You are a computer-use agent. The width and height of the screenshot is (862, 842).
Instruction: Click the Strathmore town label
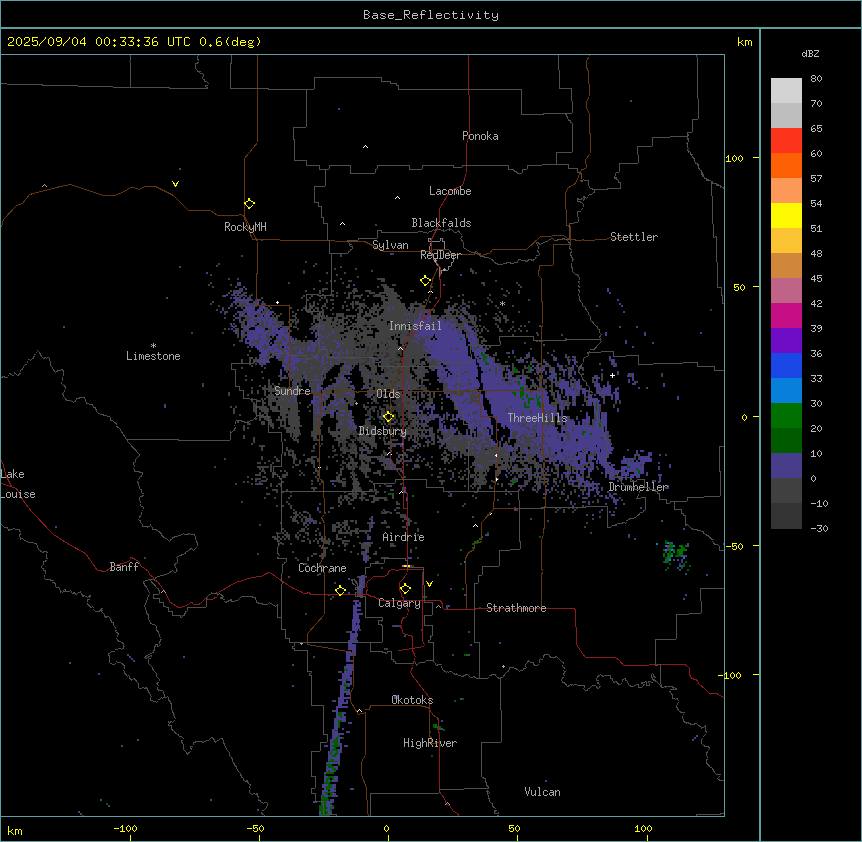coord(516,608)
